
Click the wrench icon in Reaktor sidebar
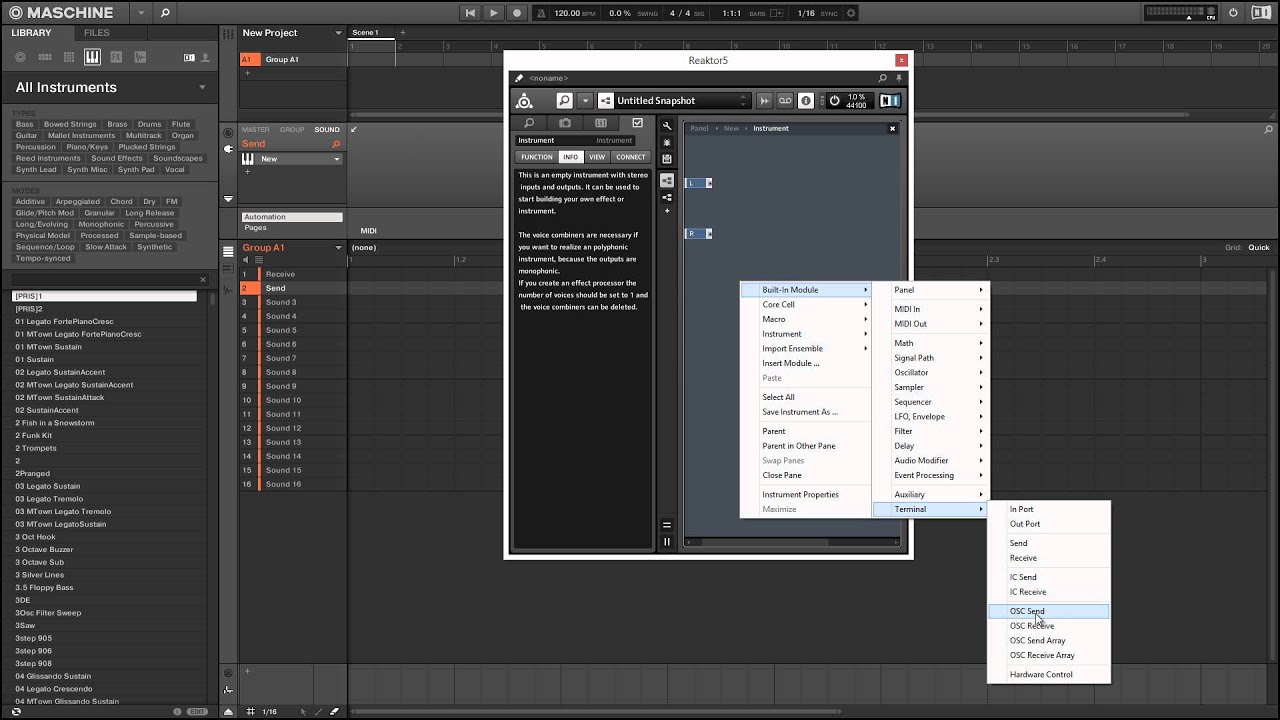[x=667, y=126]
